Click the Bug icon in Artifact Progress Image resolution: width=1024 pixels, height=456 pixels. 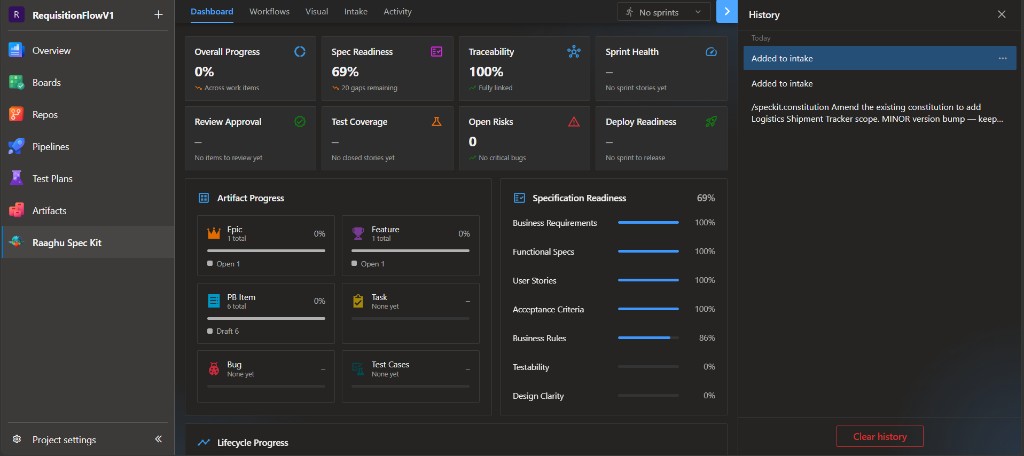(214, 369)
